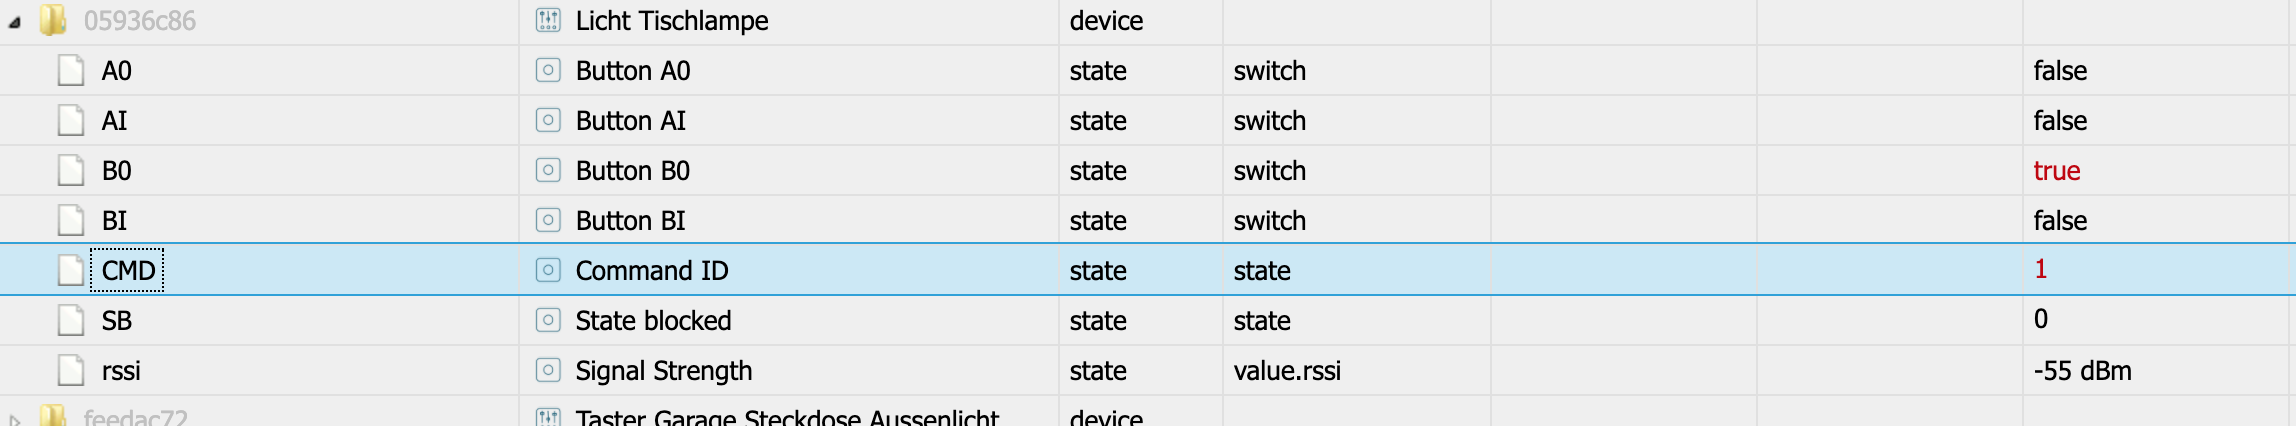Click the value.rssi role cell
This screenshot has height=426, width=2296.
point(1287,371)
